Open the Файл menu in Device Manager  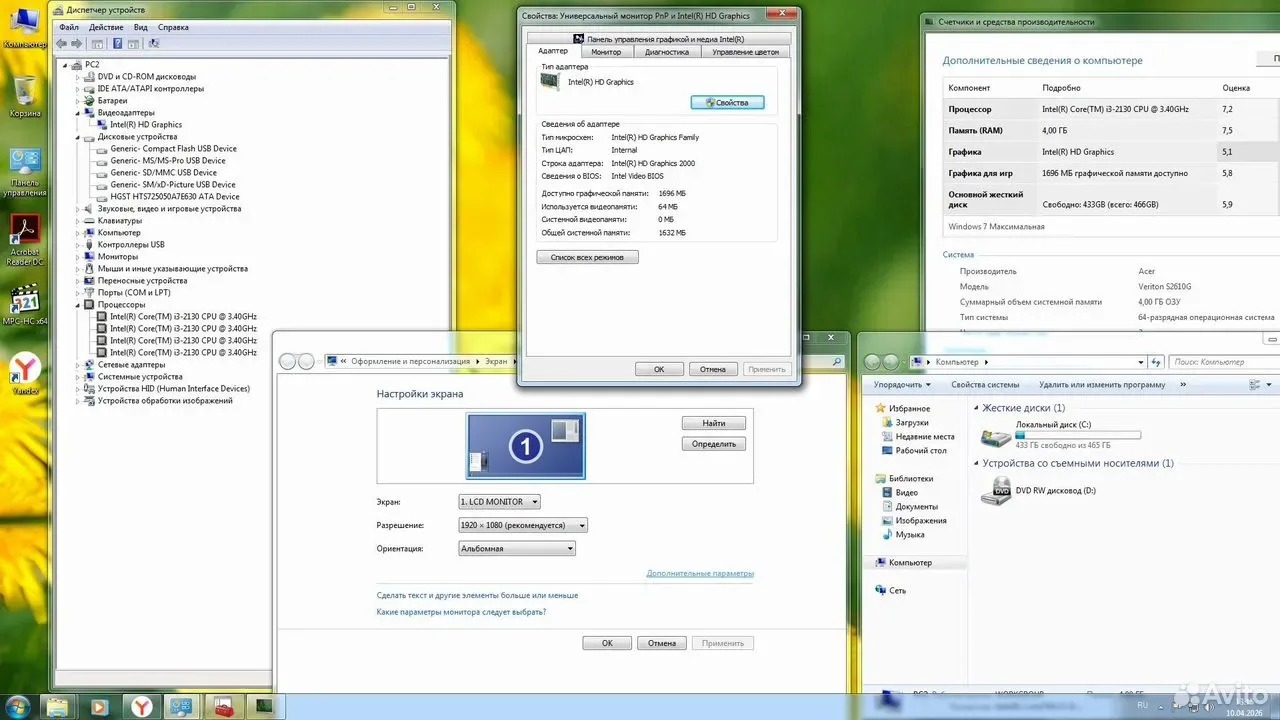[x=69, y=27]
